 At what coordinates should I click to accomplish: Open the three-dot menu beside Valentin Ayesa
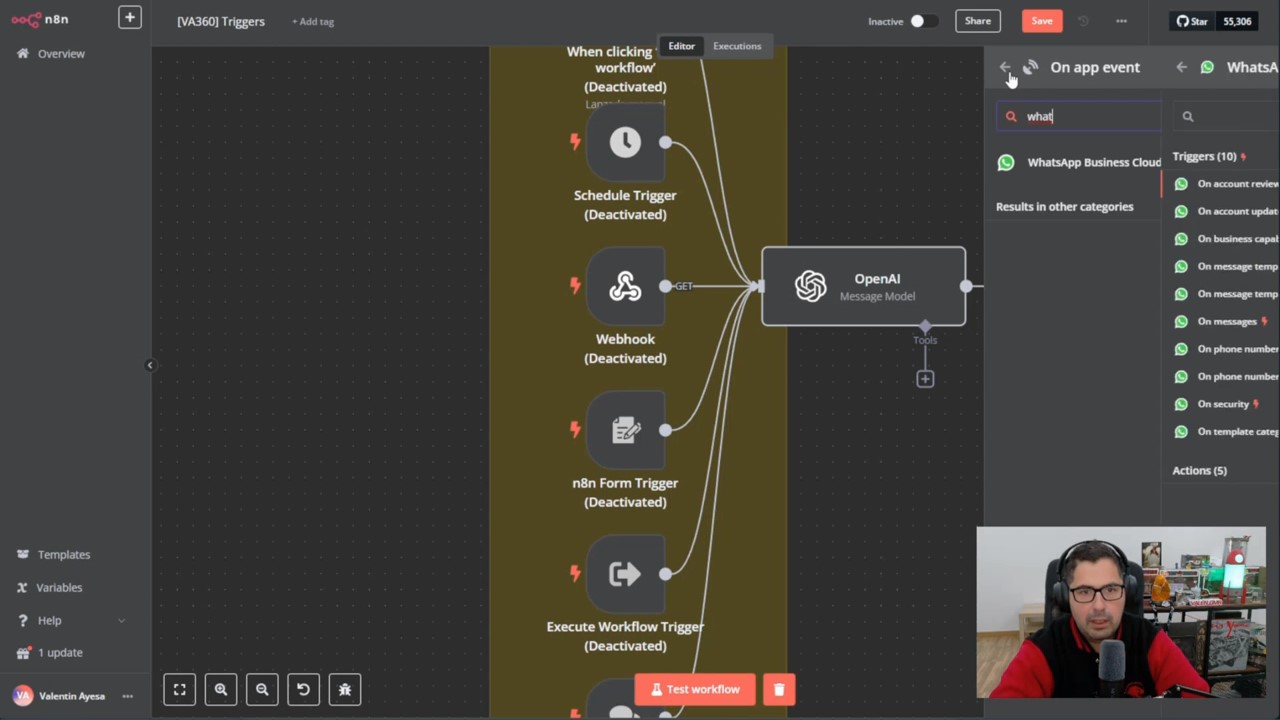[x=127, y=696]
